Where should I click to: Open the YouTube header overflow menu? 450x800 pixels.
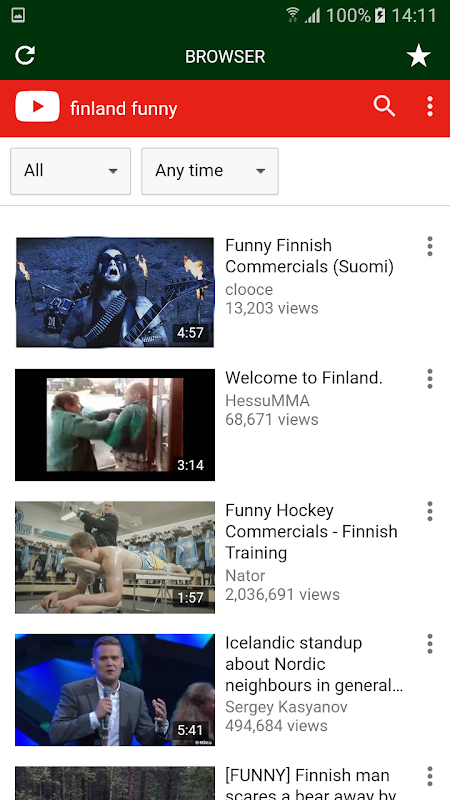coord(430,107)
